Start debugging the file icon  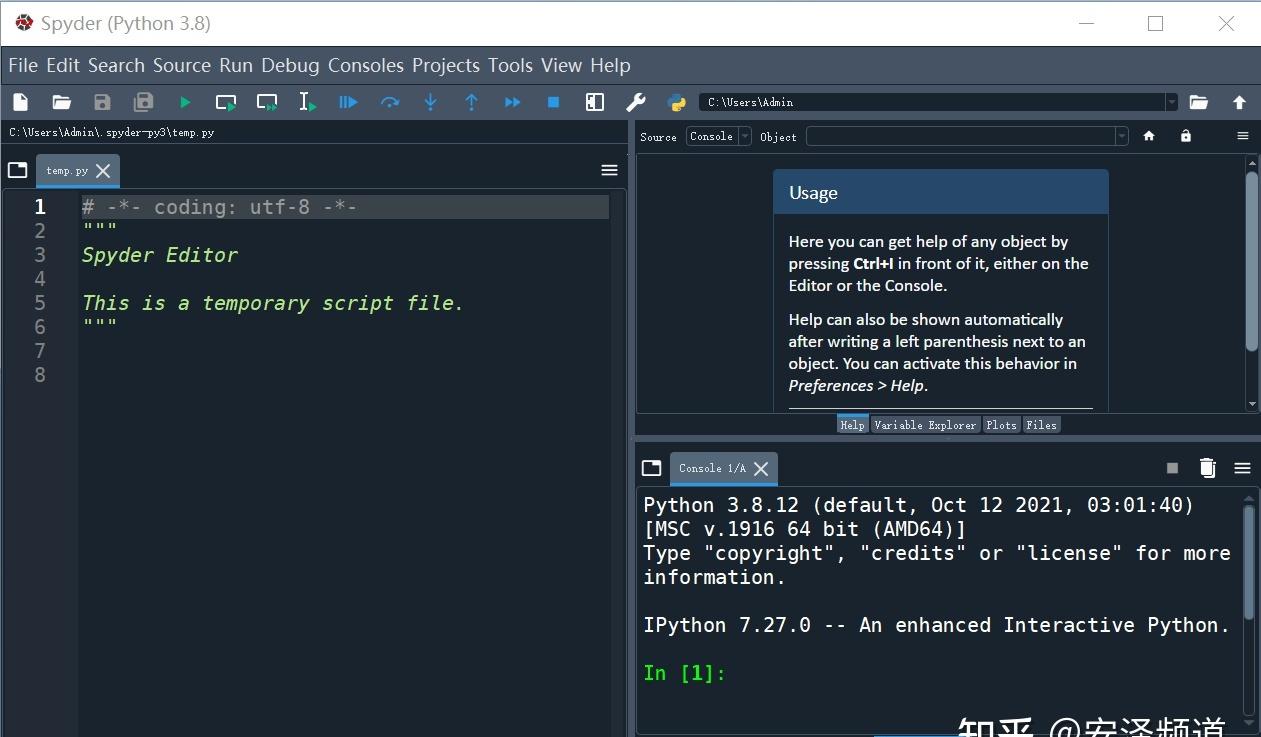348,102
